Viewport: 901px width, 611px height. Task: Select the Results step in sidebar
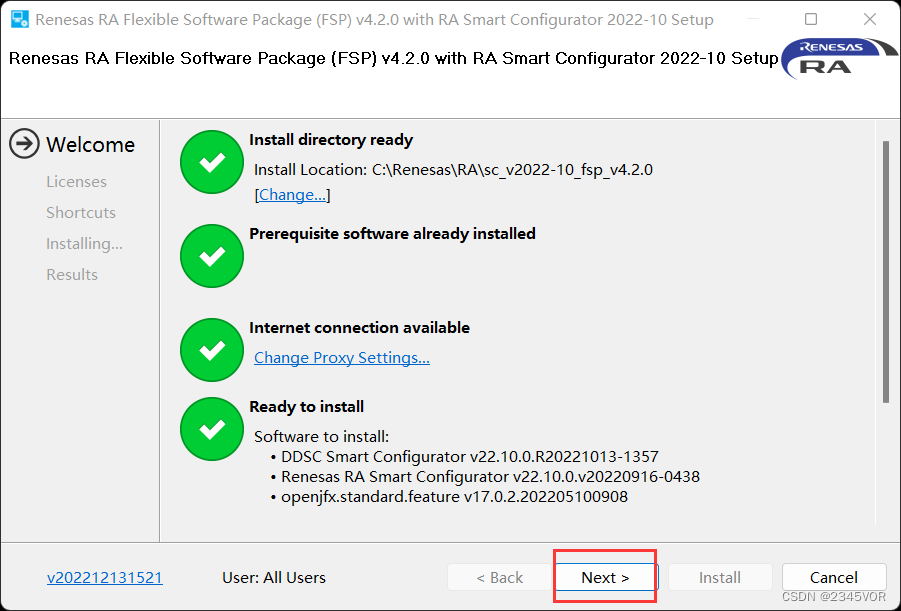(71, 274)
